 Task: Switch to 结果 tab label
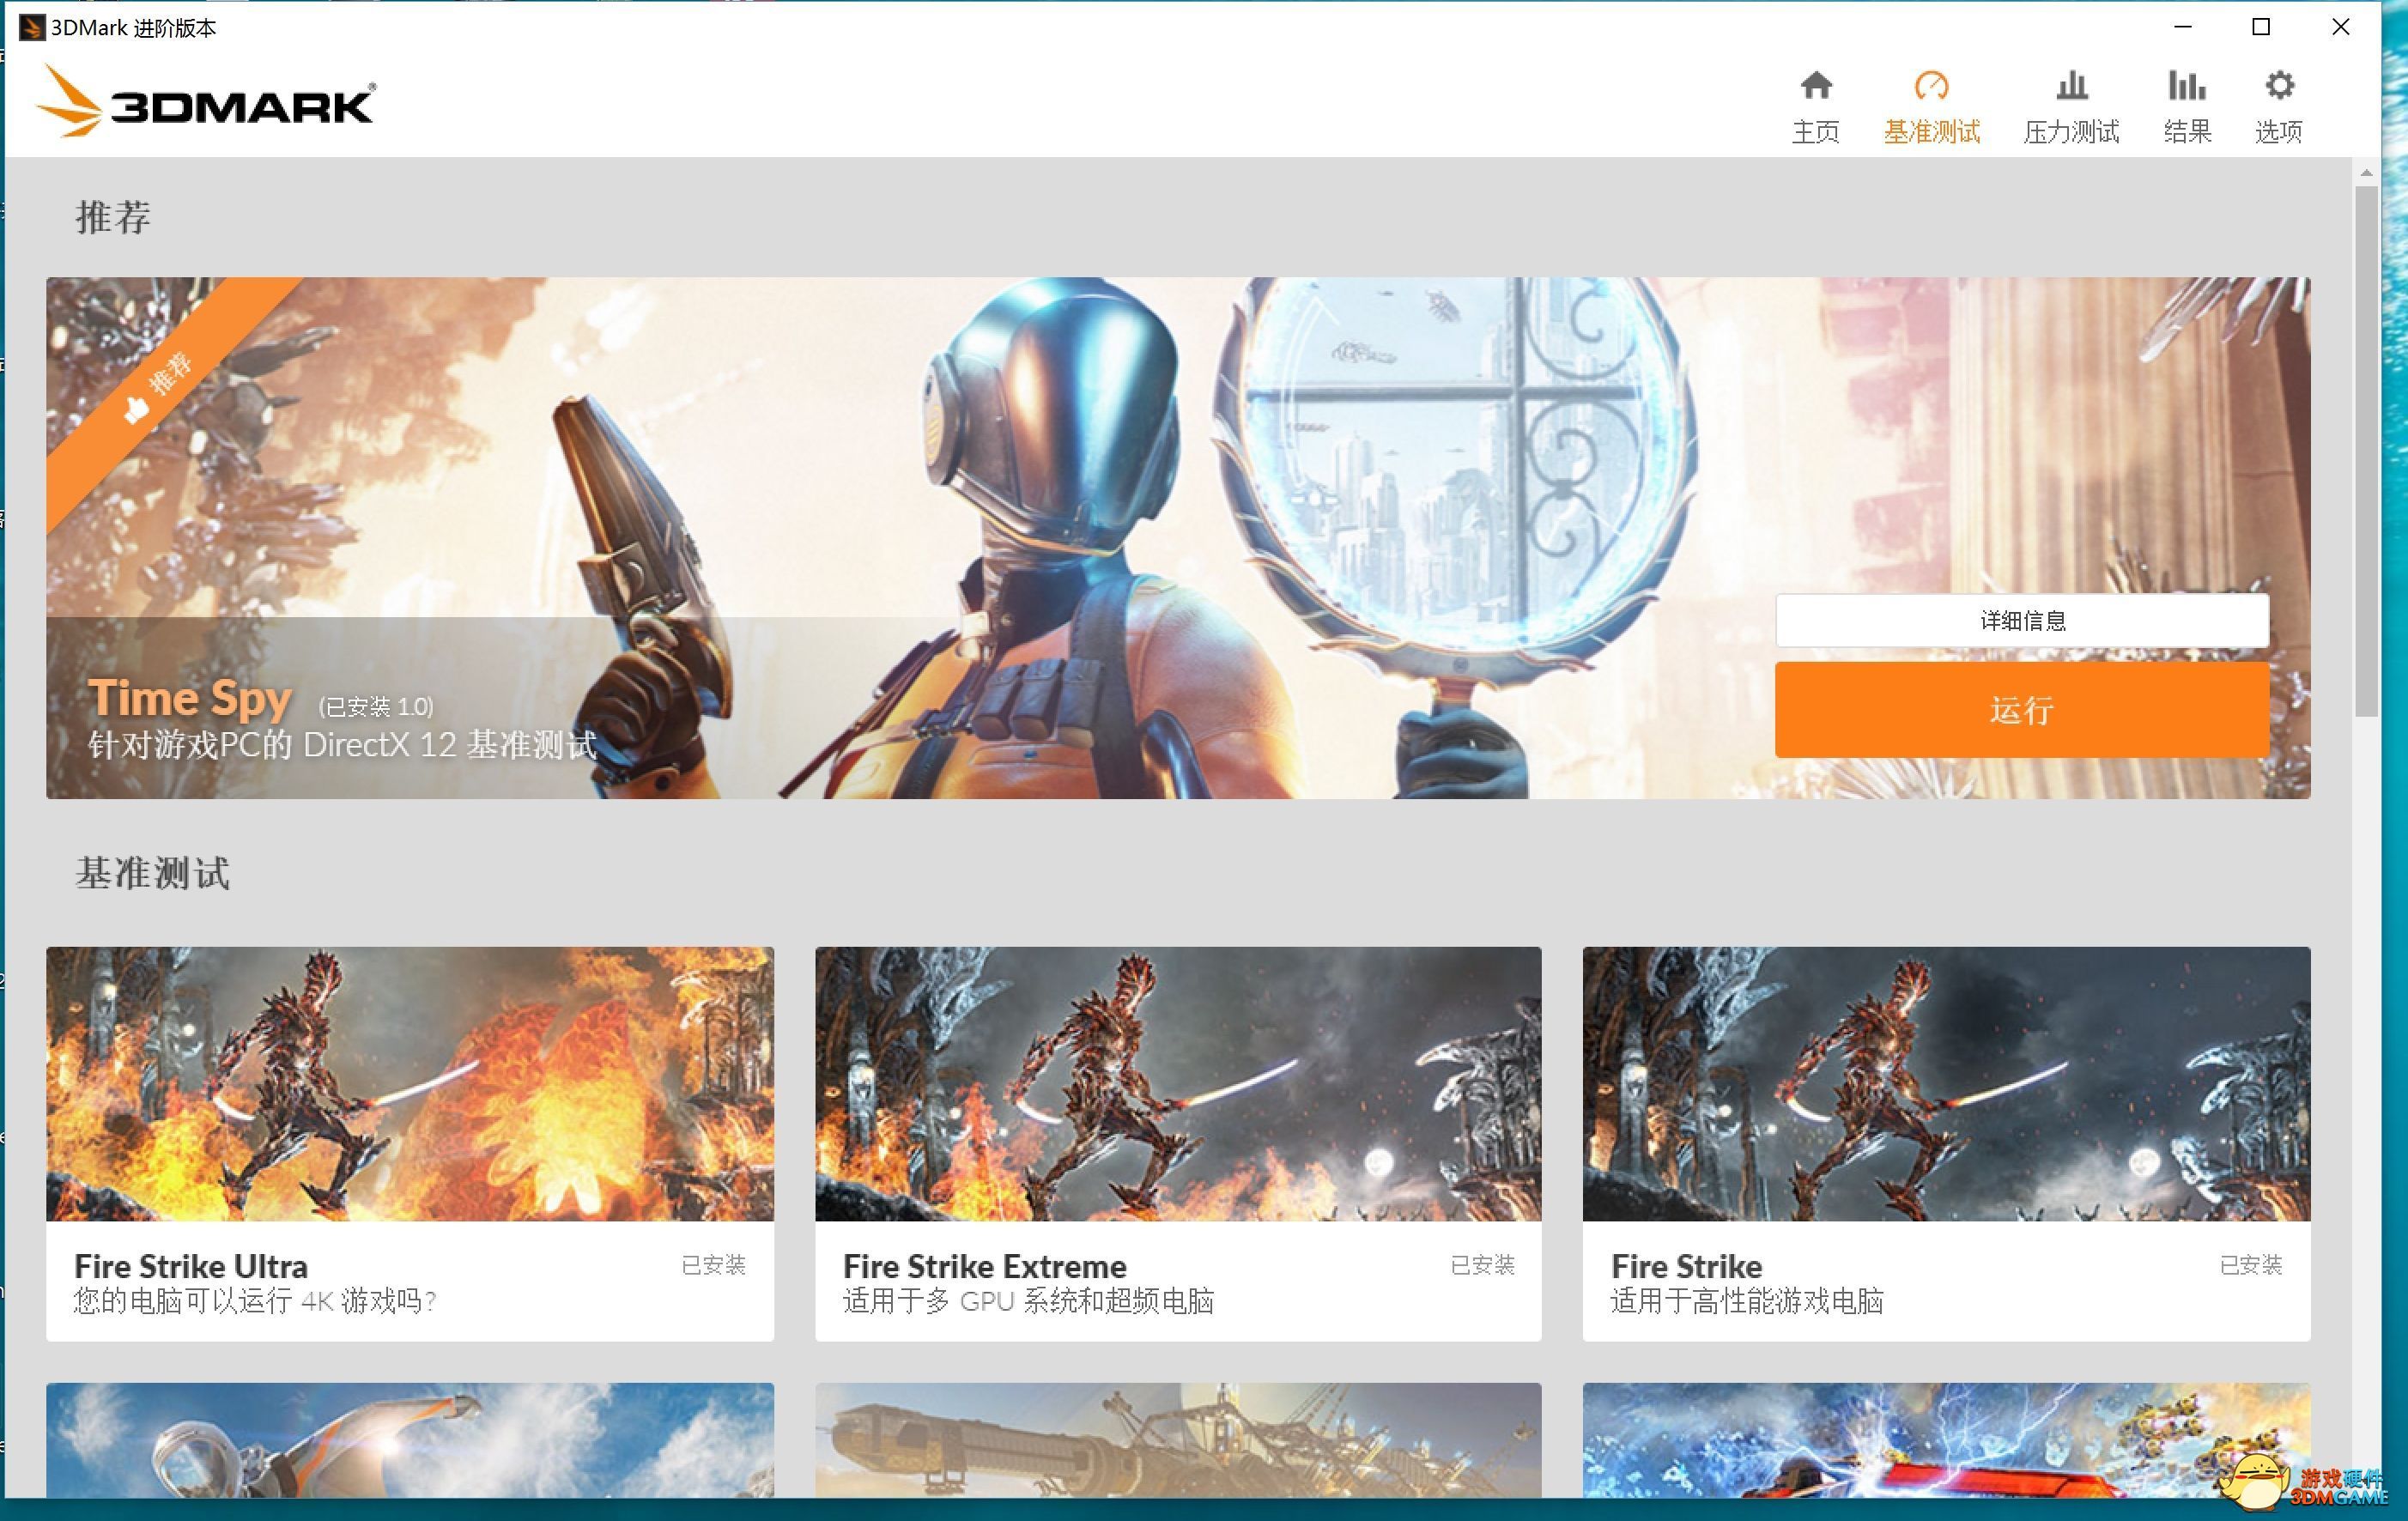click(2186, 132)
